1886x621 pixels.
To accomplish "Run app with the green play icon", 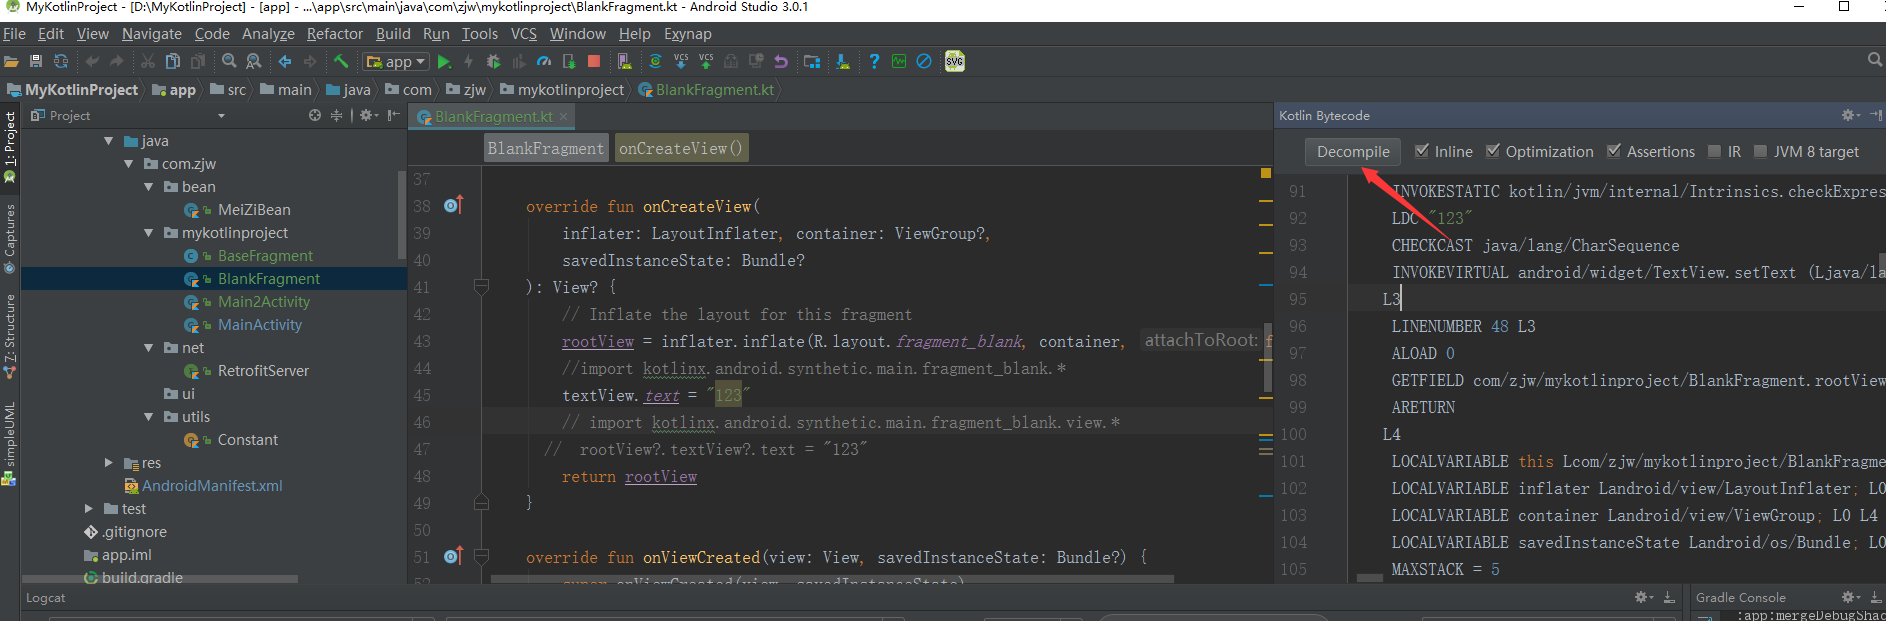I will coord(444,62).
